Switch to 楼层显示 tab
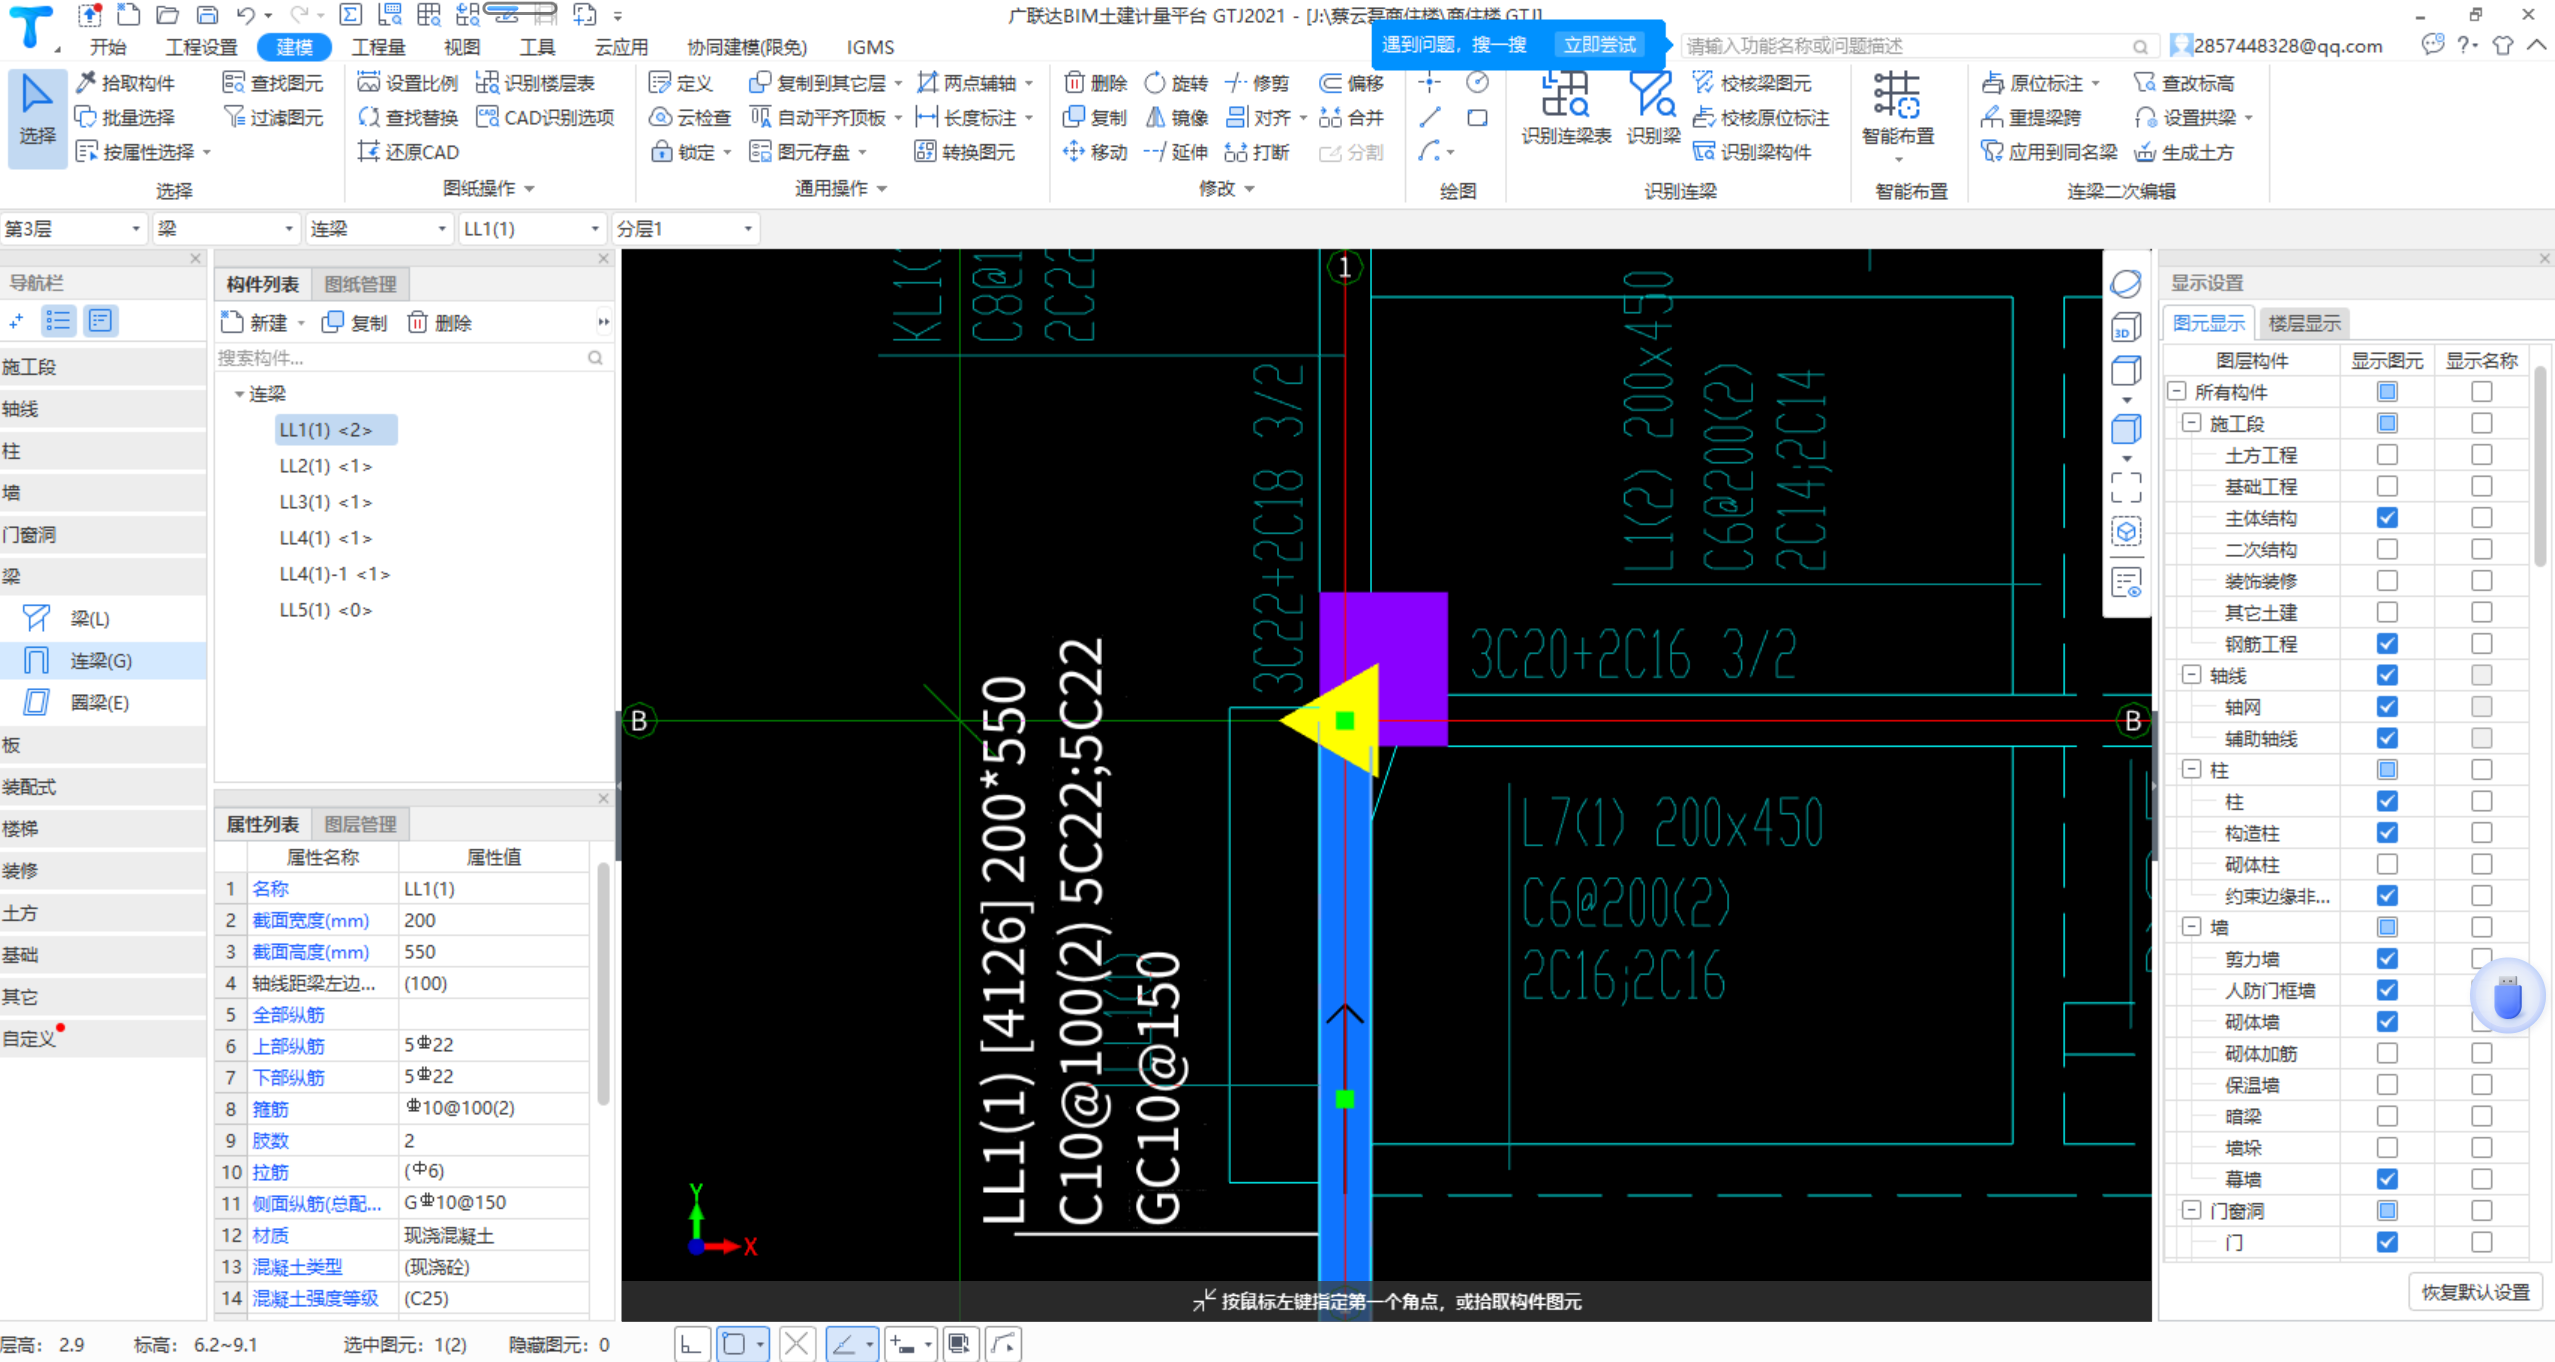The image size is (2555, 1362). point(2304,323)
